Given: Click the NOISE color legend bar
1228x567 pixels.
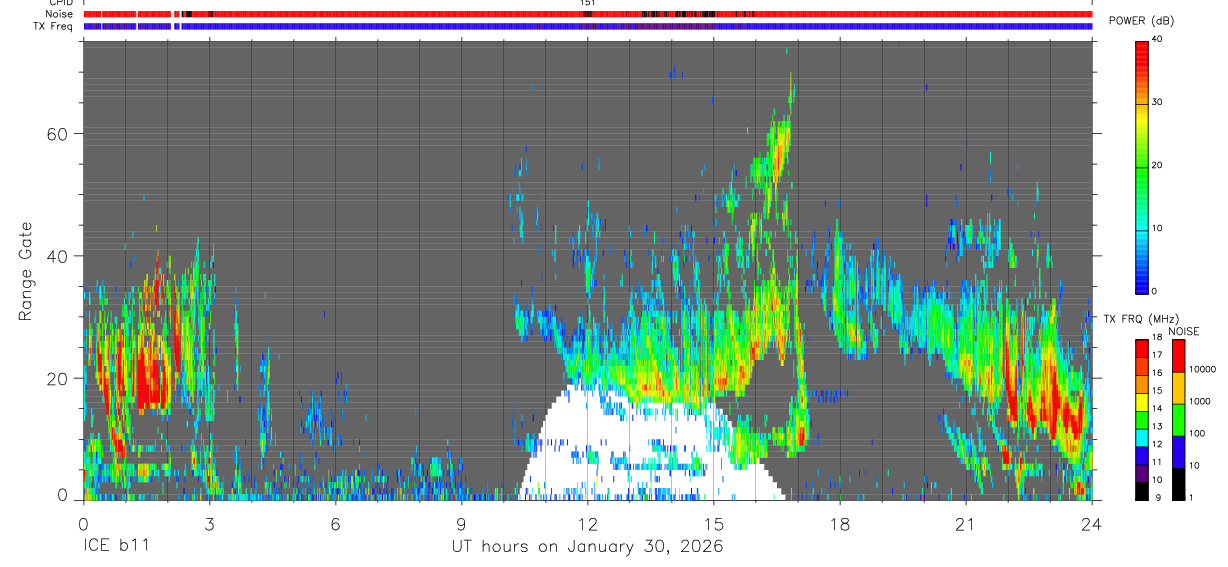Looking at the screenshot, I should point(1178,420).
